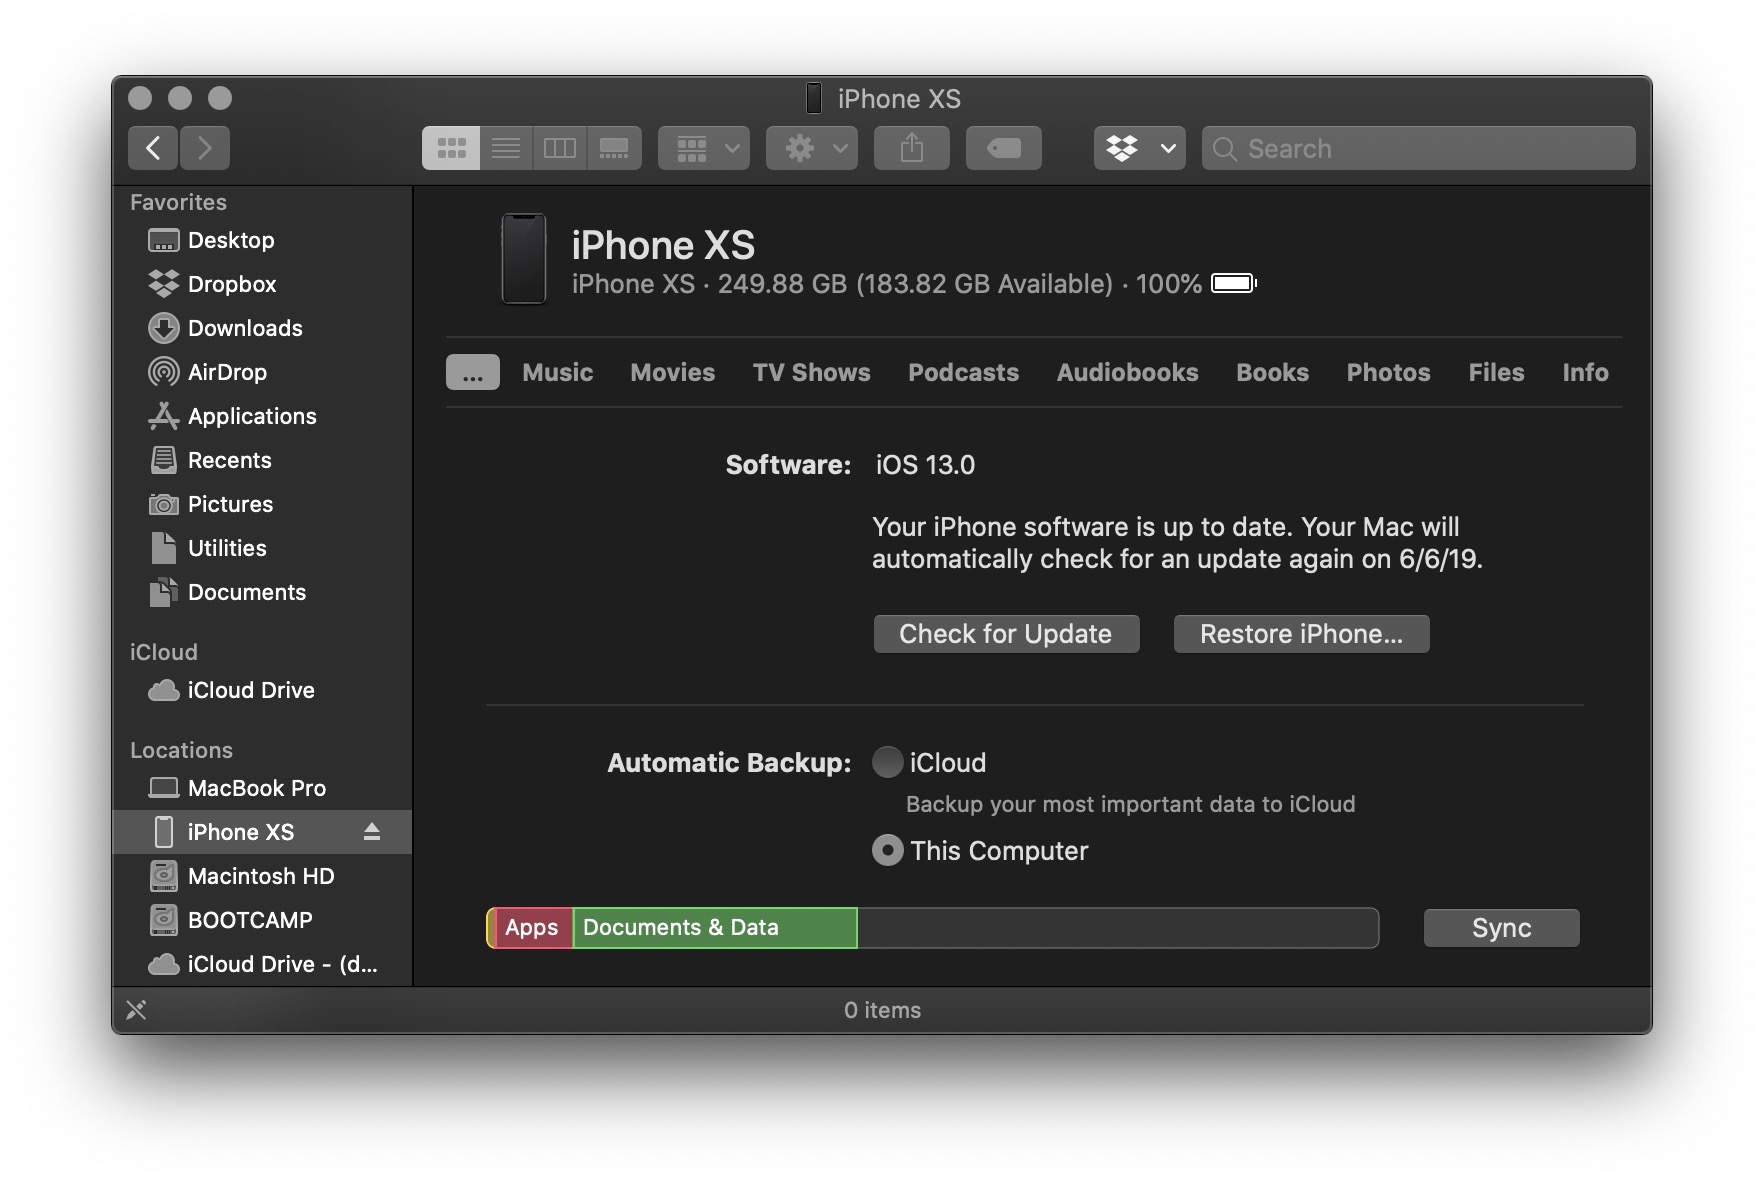Switch to the Photos tab
1764x1182 pixels.
pos(1389,372)
